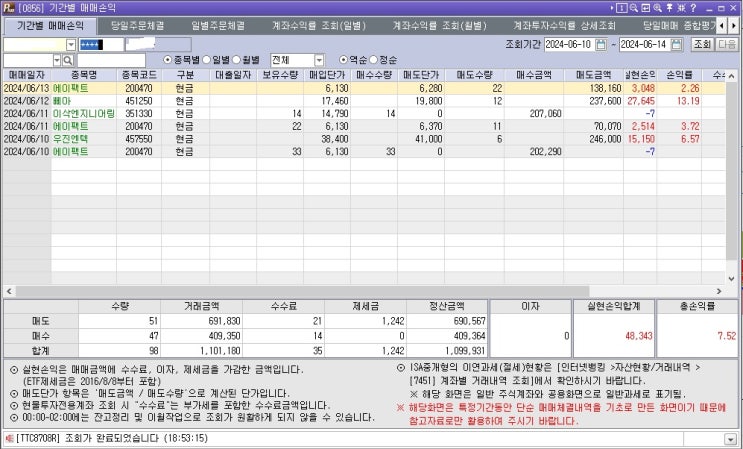
Task: Select the 이삭엔지니어링 row
Action: (364, 114)
